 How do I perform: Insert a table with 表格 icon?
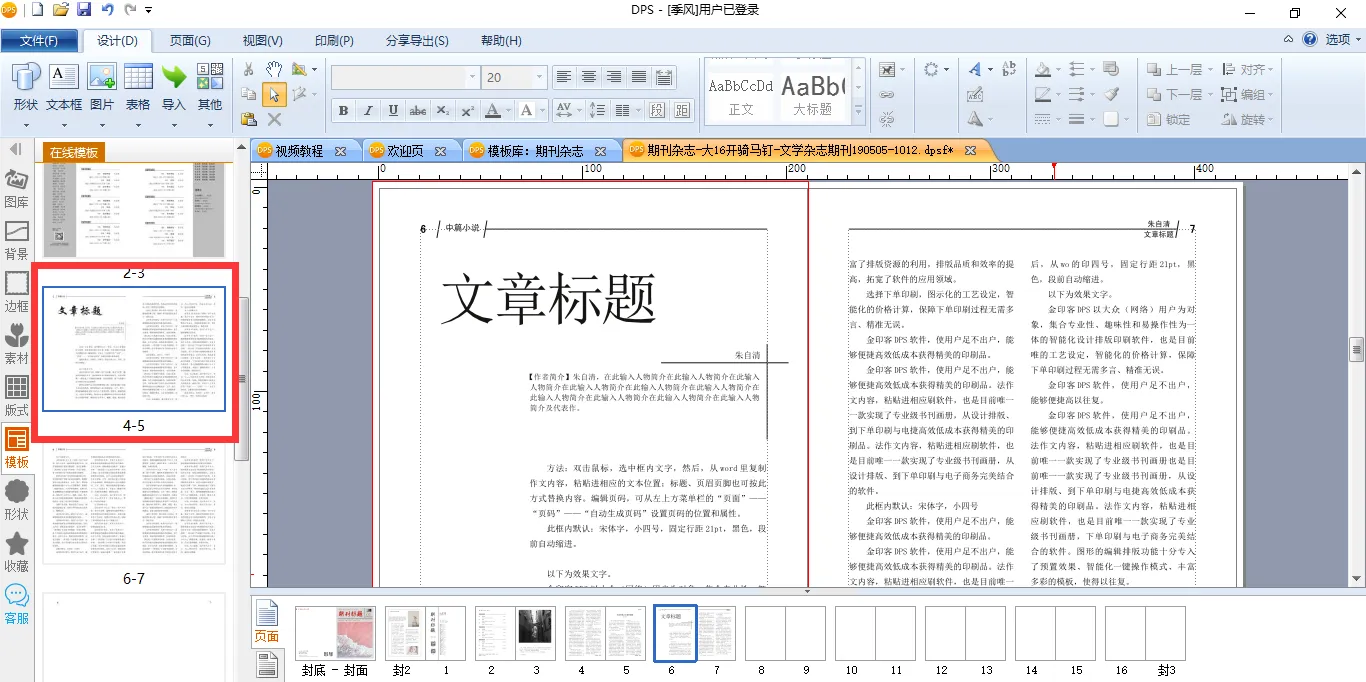(138, 85)
